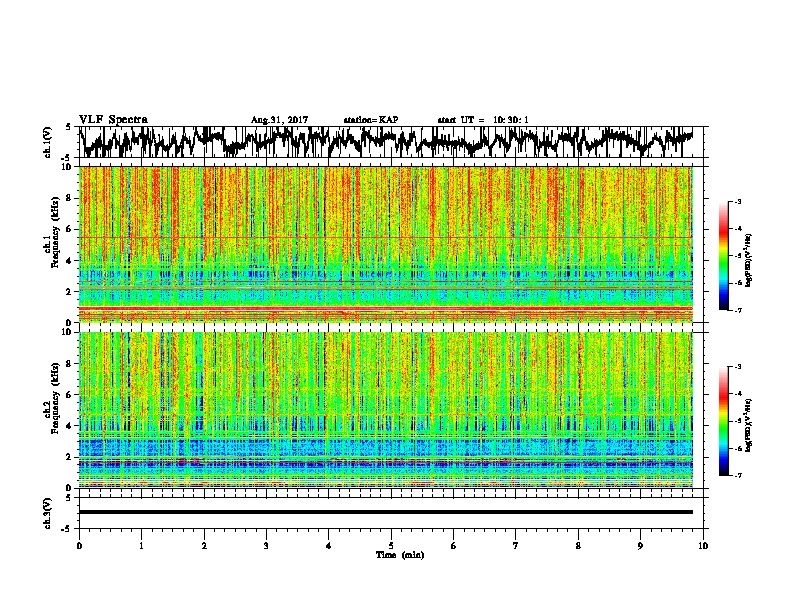Click the "4" tick on the time axis
This screenshot has width=792, height=612.
[x=328, y=546]
